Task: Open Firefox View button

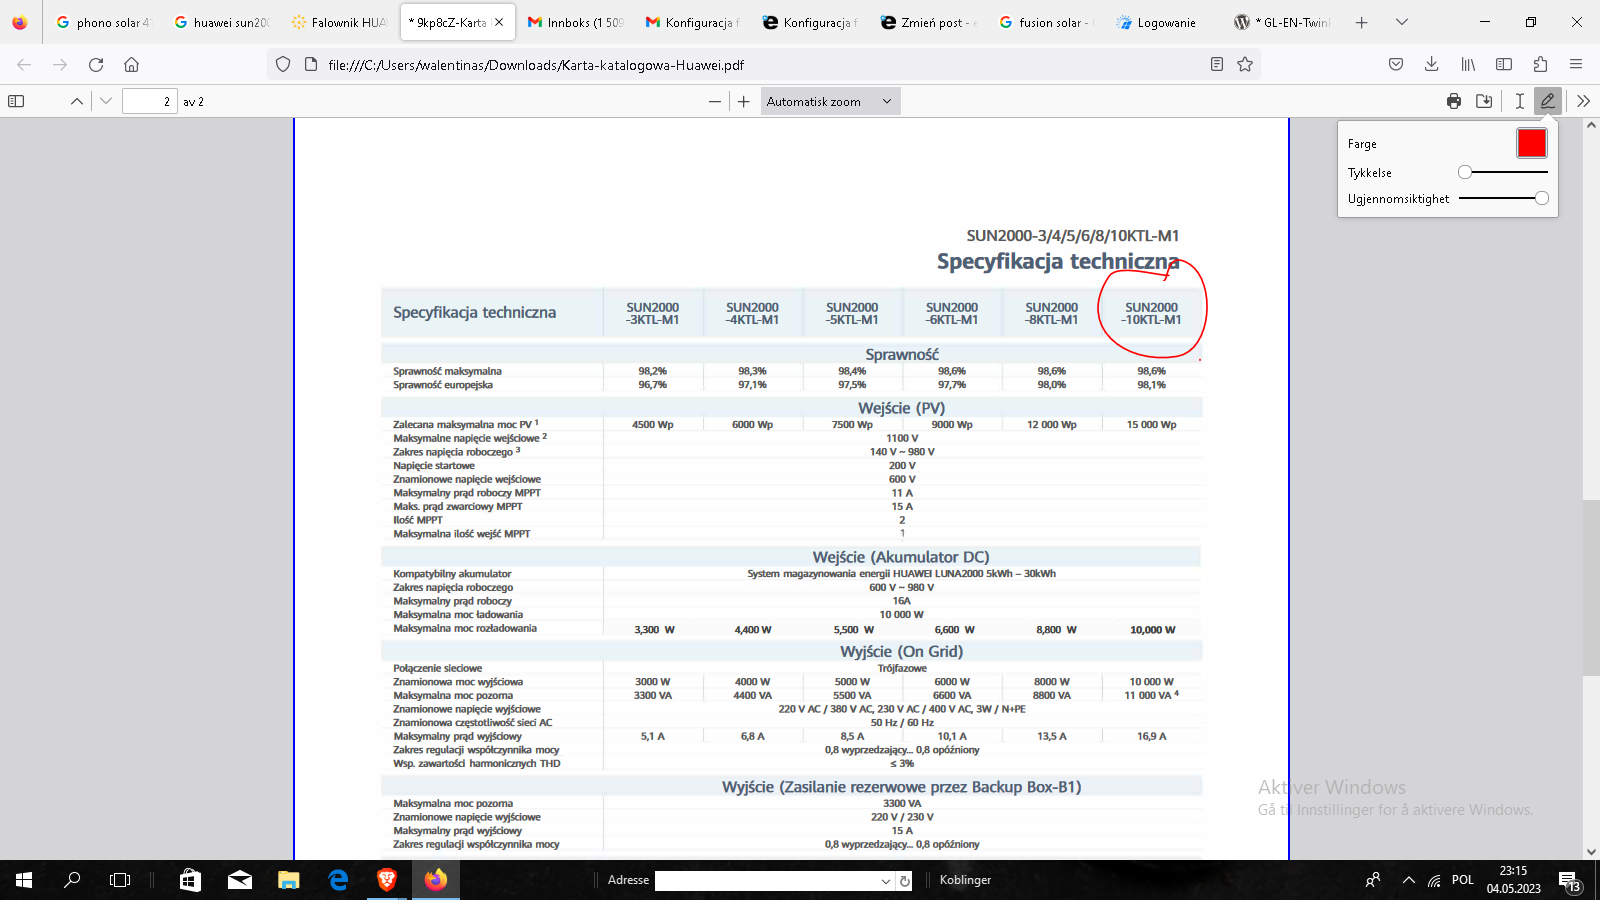Action: [x=20, y=22]
